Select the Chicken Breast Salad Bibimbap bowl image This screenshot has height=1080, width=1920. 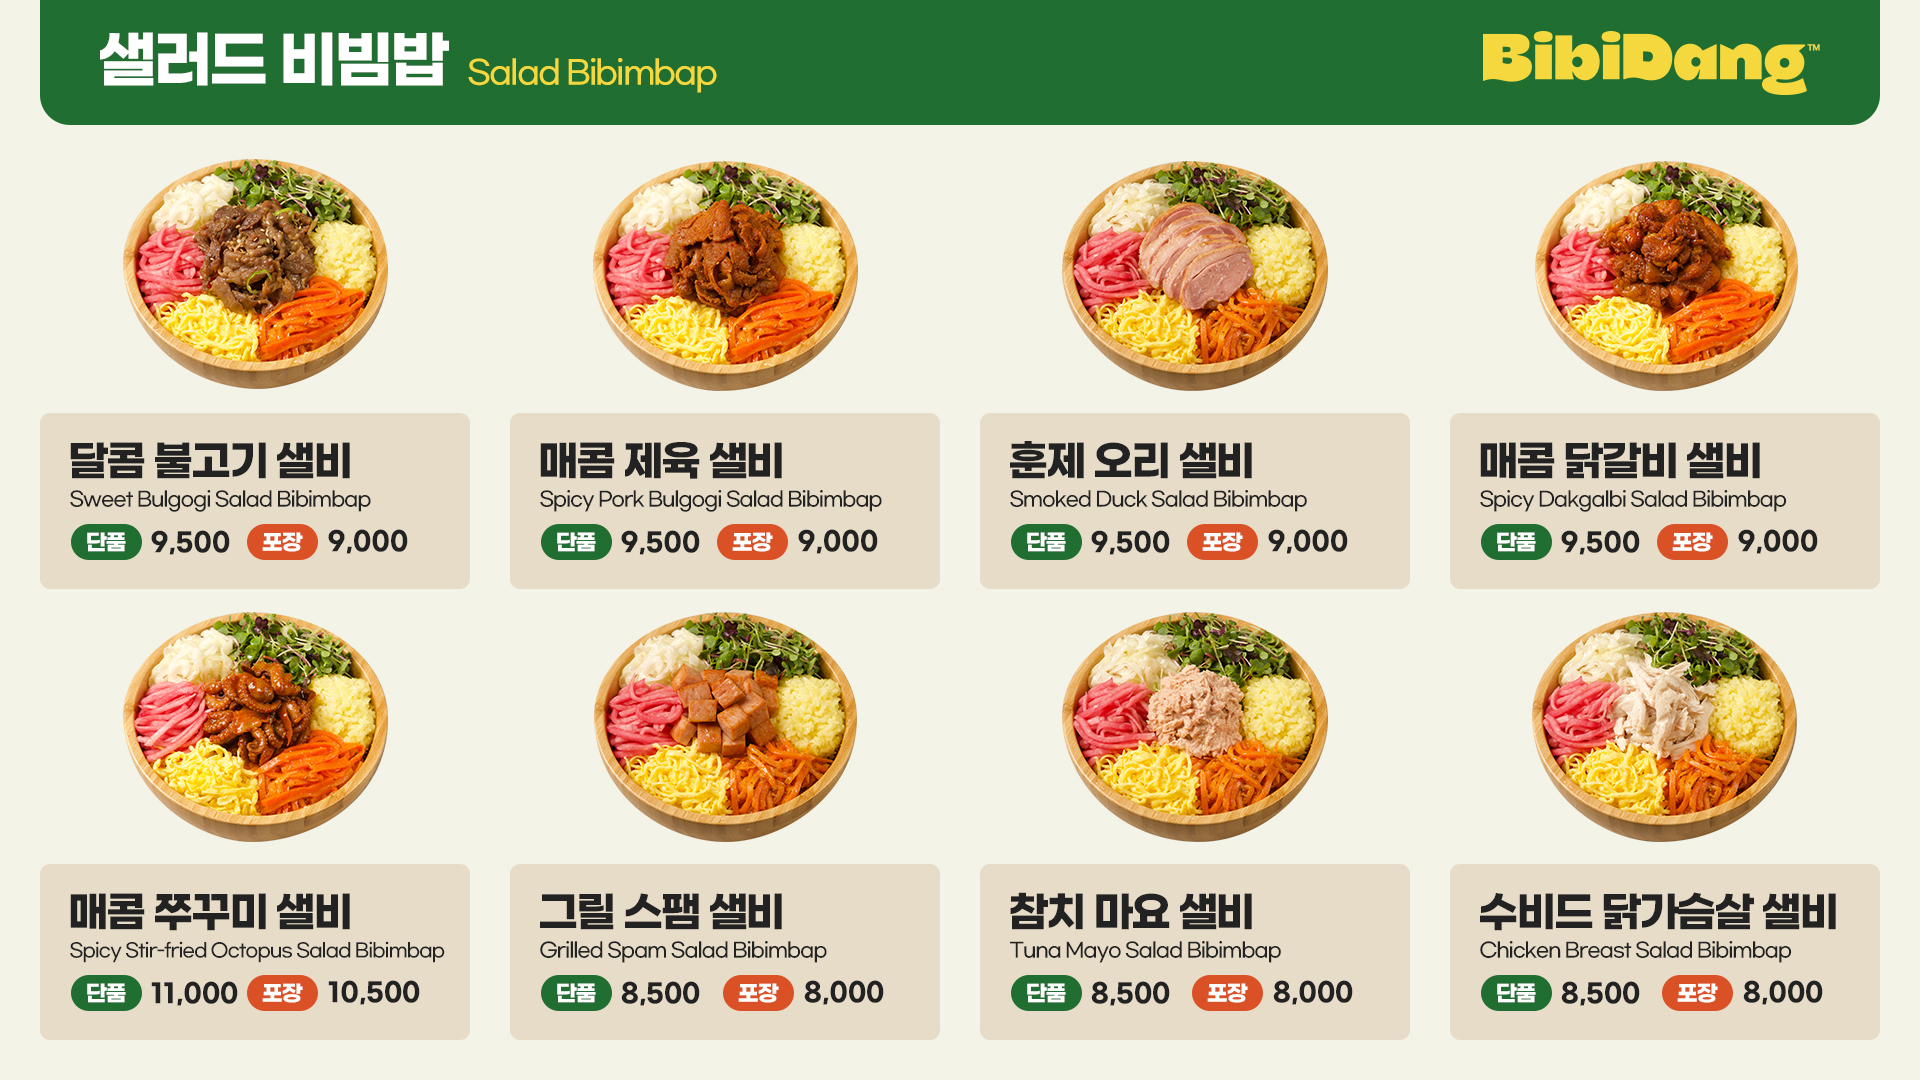click(x=1664, y=726)
